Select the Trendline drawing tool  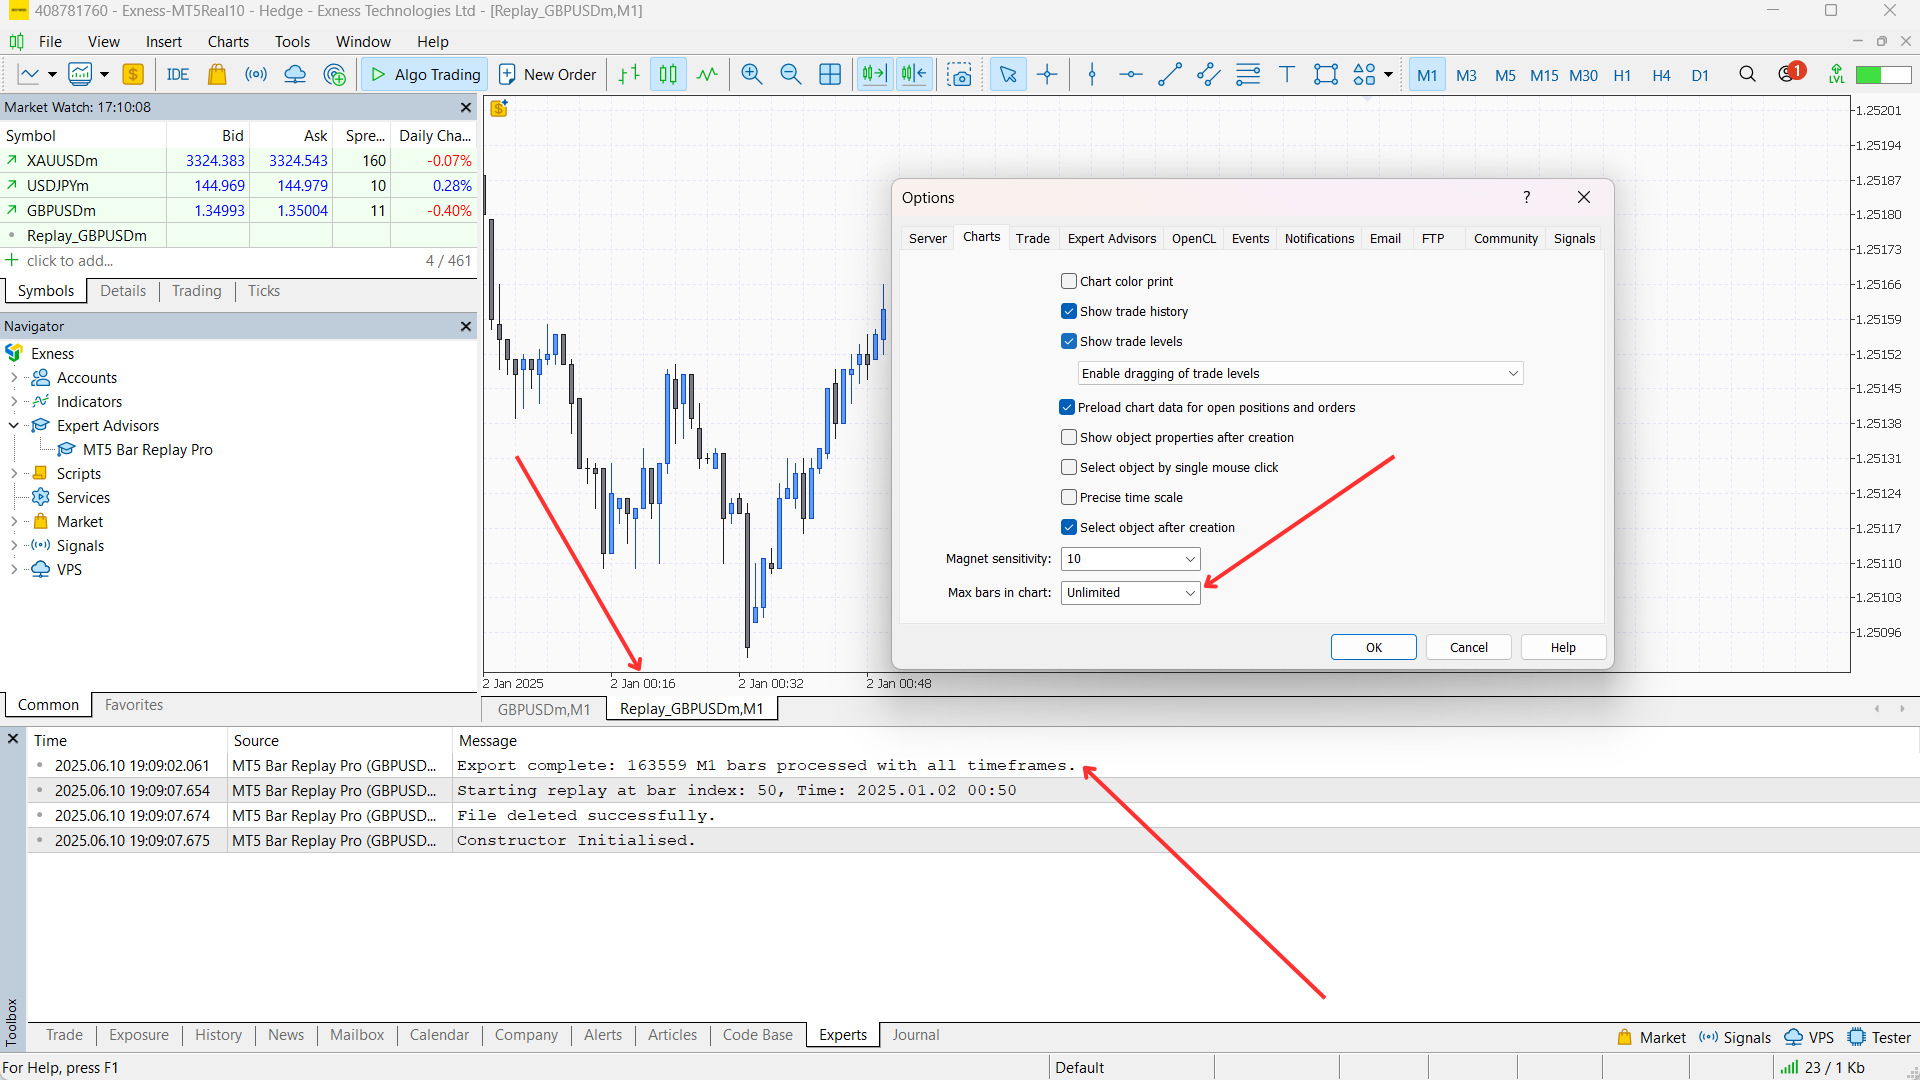click(x=1169, y=75)
